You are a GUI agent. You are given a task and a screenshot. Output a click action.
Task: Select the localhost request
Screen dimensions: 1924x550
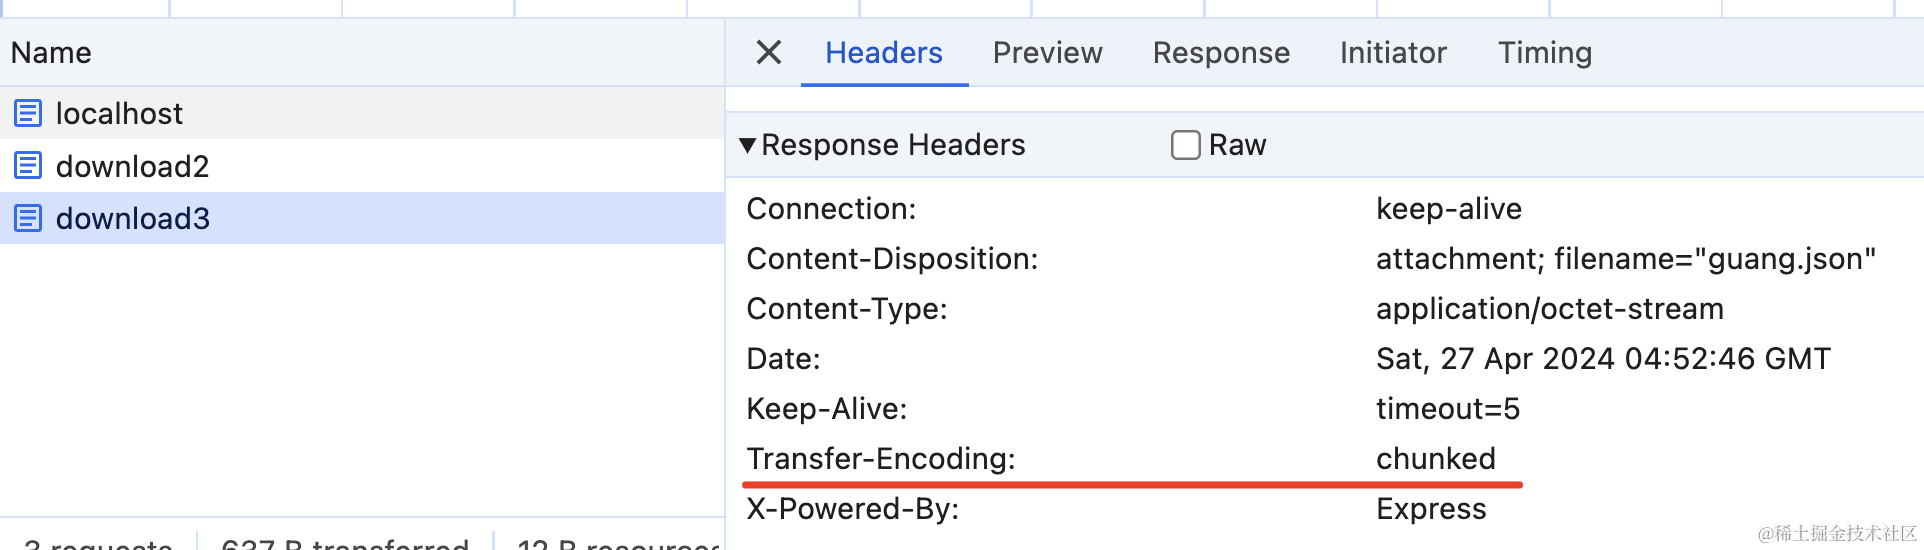tap(119, 113)
